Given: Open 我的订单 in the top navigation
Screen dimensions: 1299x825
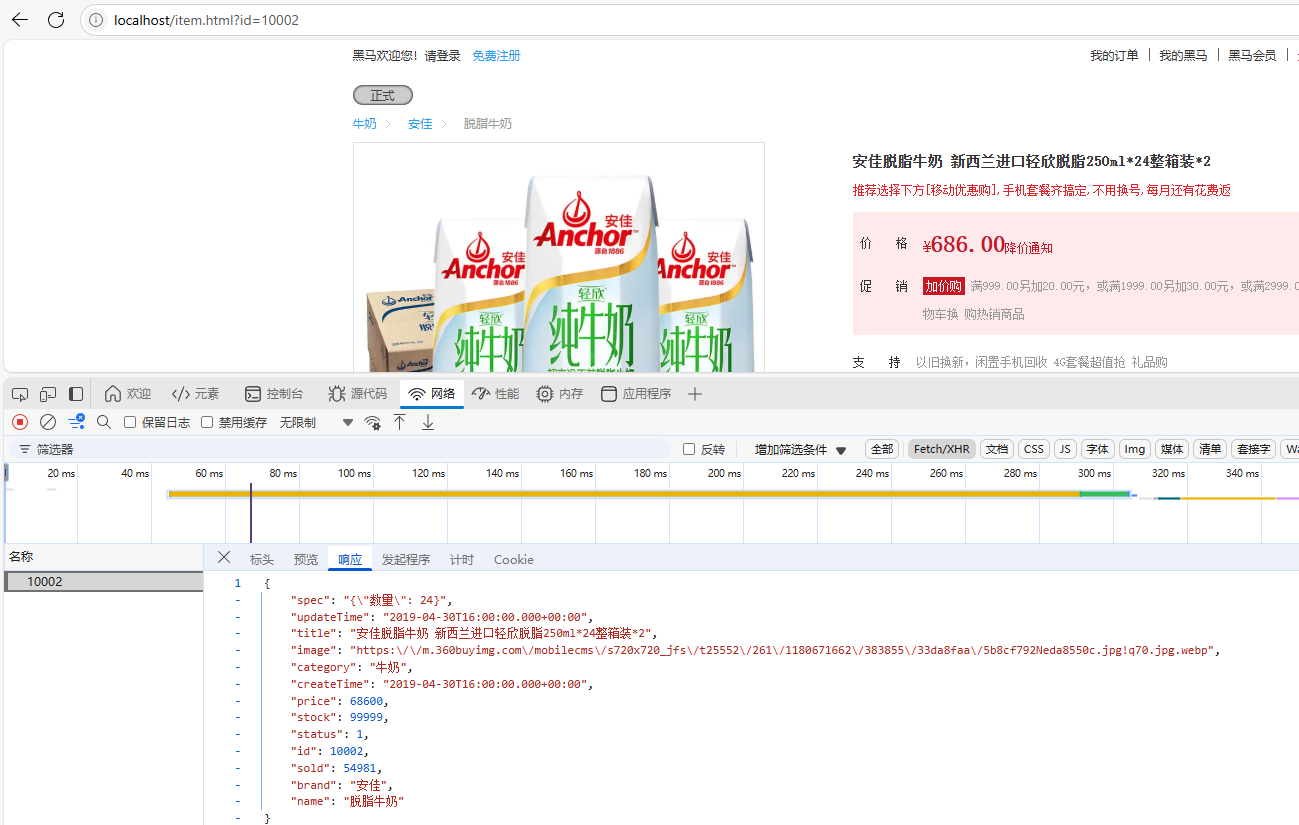Looking at the screenshot, I should [1114, 56].
